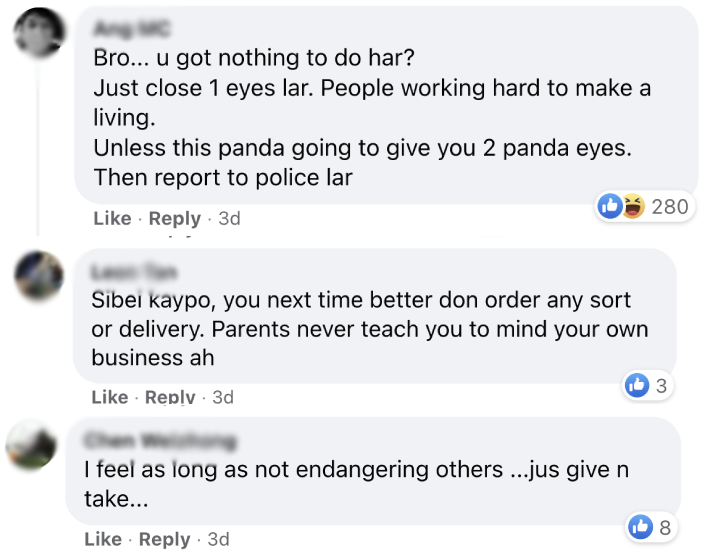Reply to the 'panda eyes' comment

click(174, 218)
